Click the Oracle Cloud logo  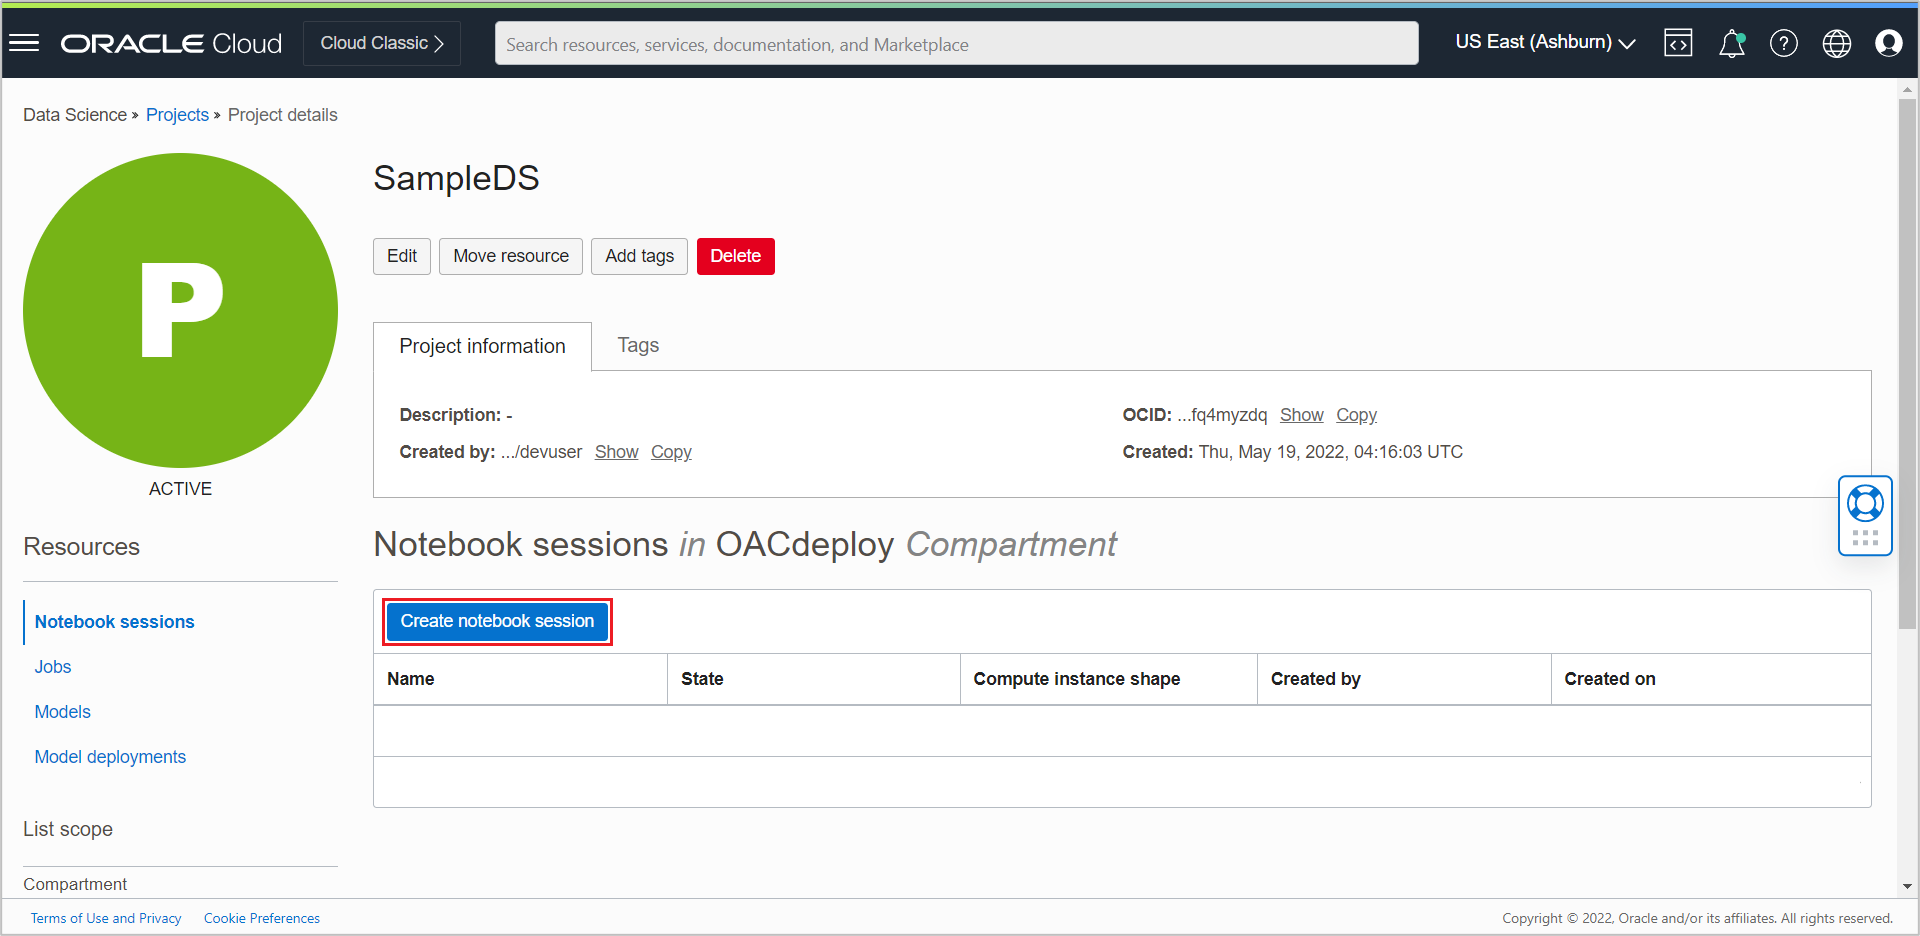coord(171,44)
